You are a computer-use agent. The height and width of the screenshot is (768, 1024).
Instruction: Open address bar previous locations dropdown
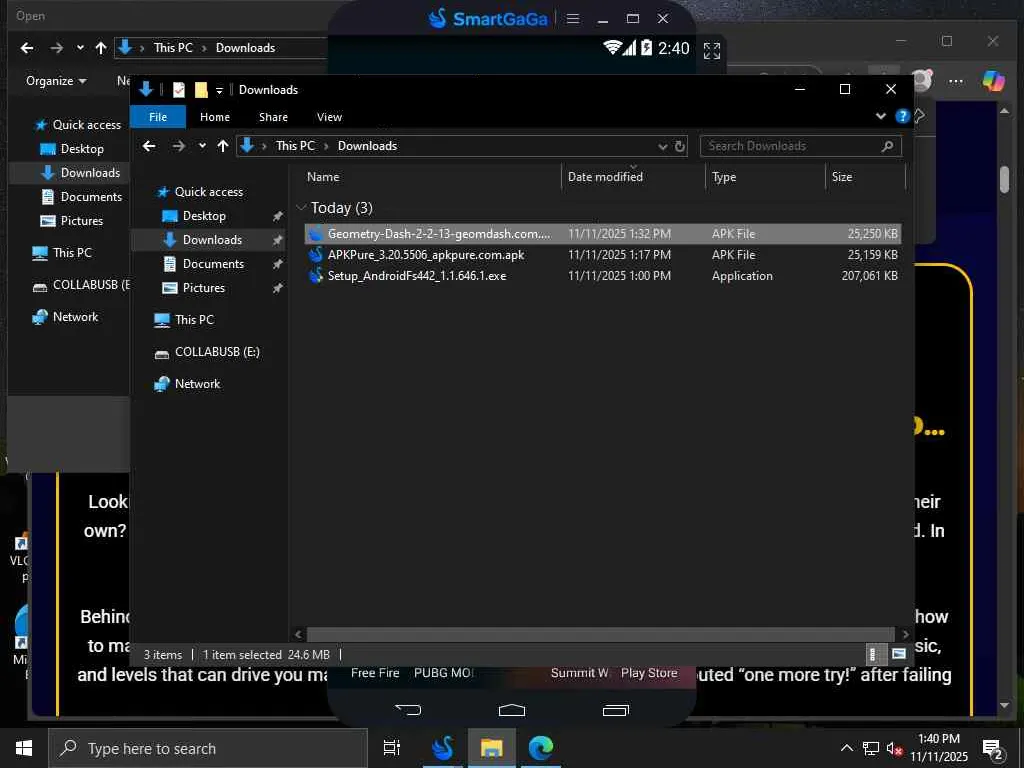tap(662, 146)
